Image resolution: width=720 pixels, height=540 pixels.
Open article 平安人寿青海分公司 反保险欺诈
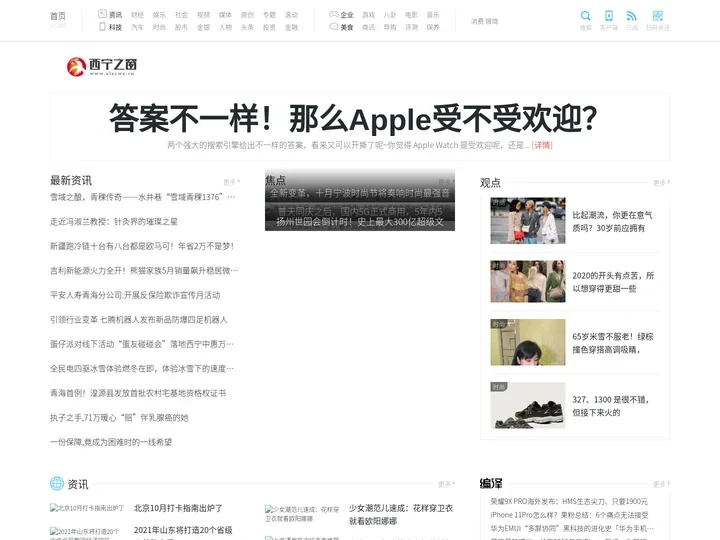(135, 295)
